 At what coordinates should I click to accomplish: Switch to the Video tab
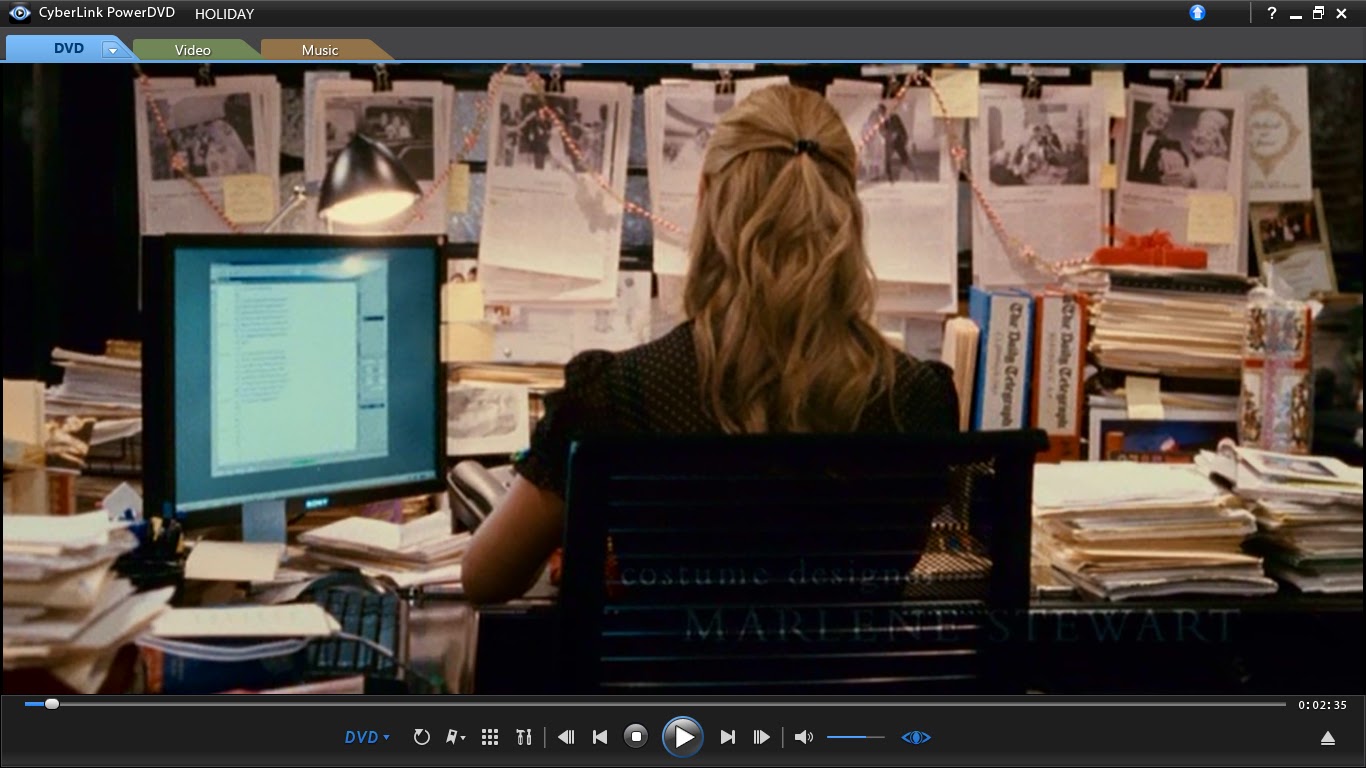point(192,50)
